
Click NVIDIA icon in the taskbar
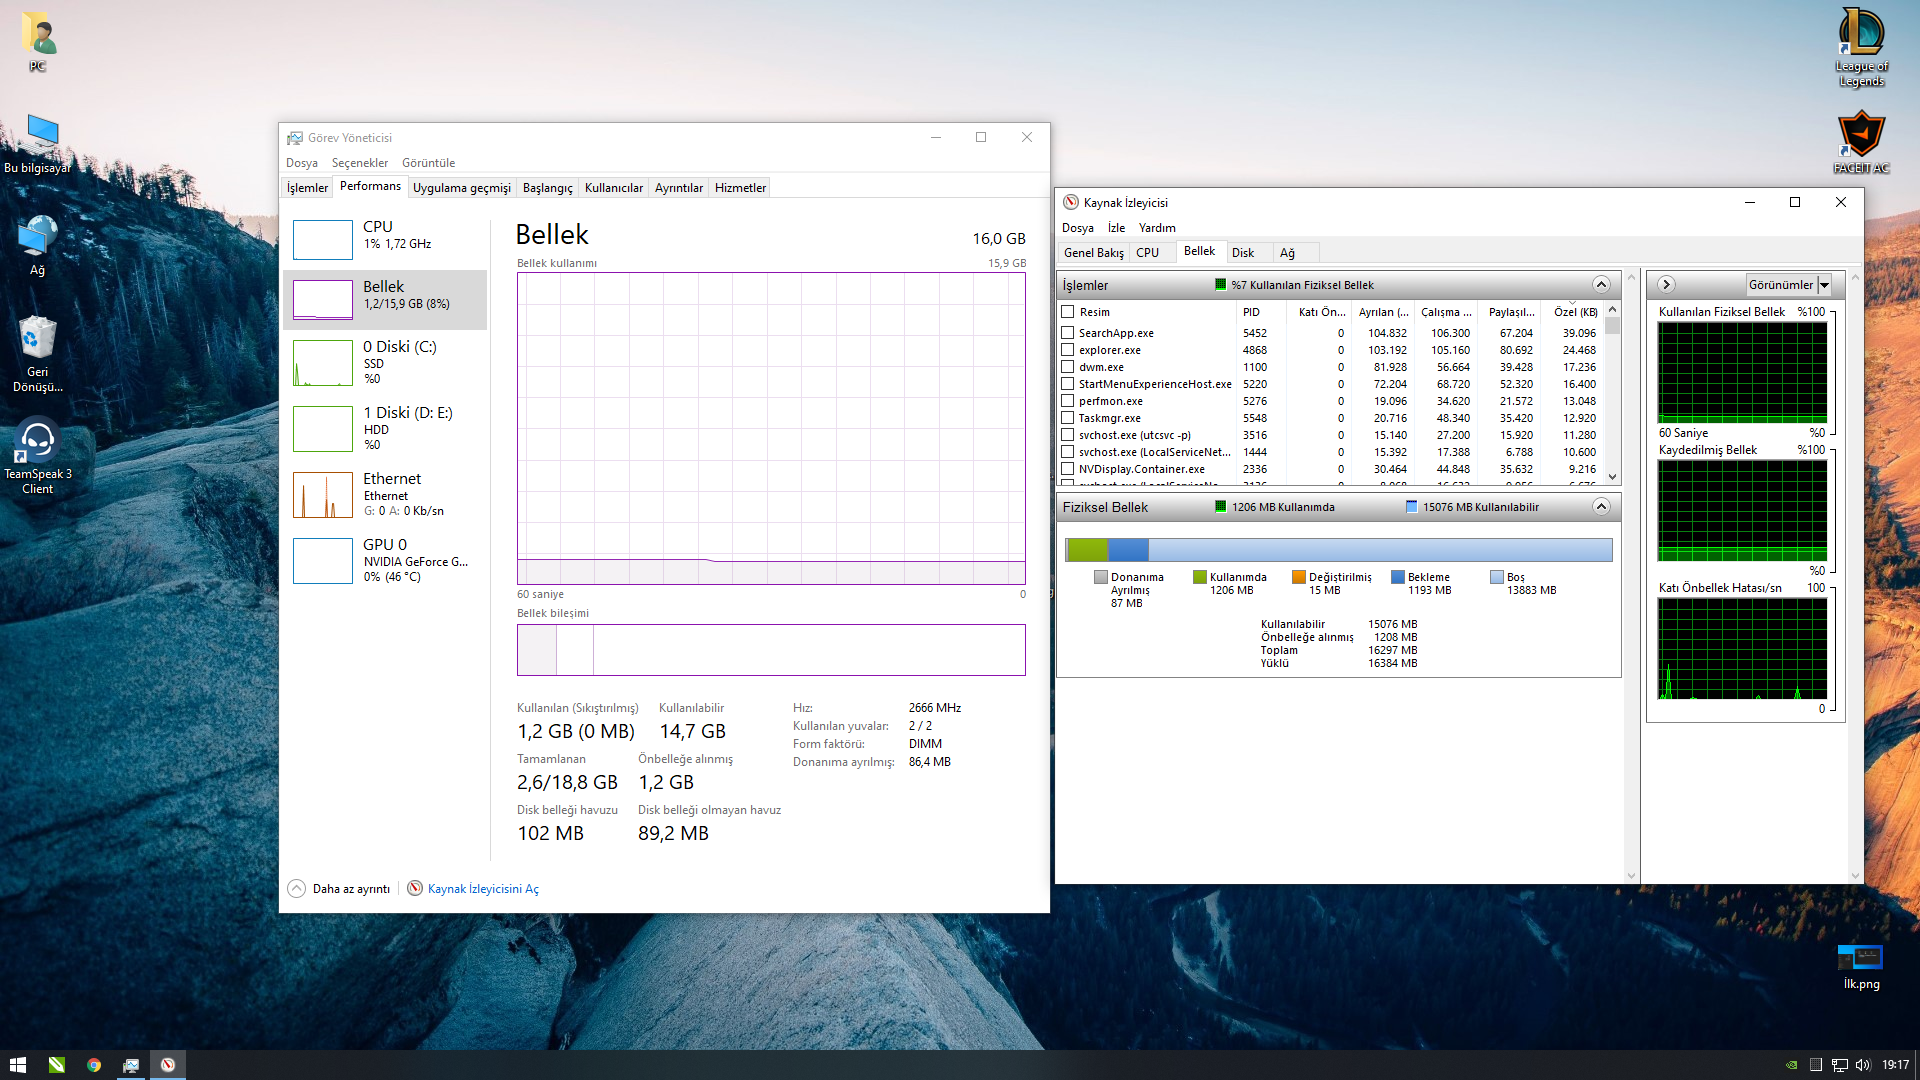(57, 1065)
